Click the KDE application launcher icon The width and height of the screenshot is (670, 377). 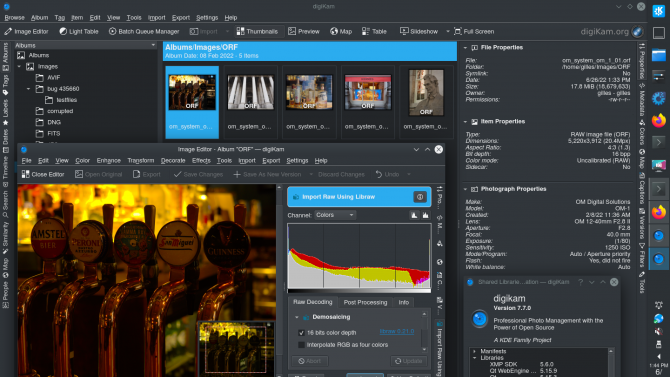[x=658, y=11]
